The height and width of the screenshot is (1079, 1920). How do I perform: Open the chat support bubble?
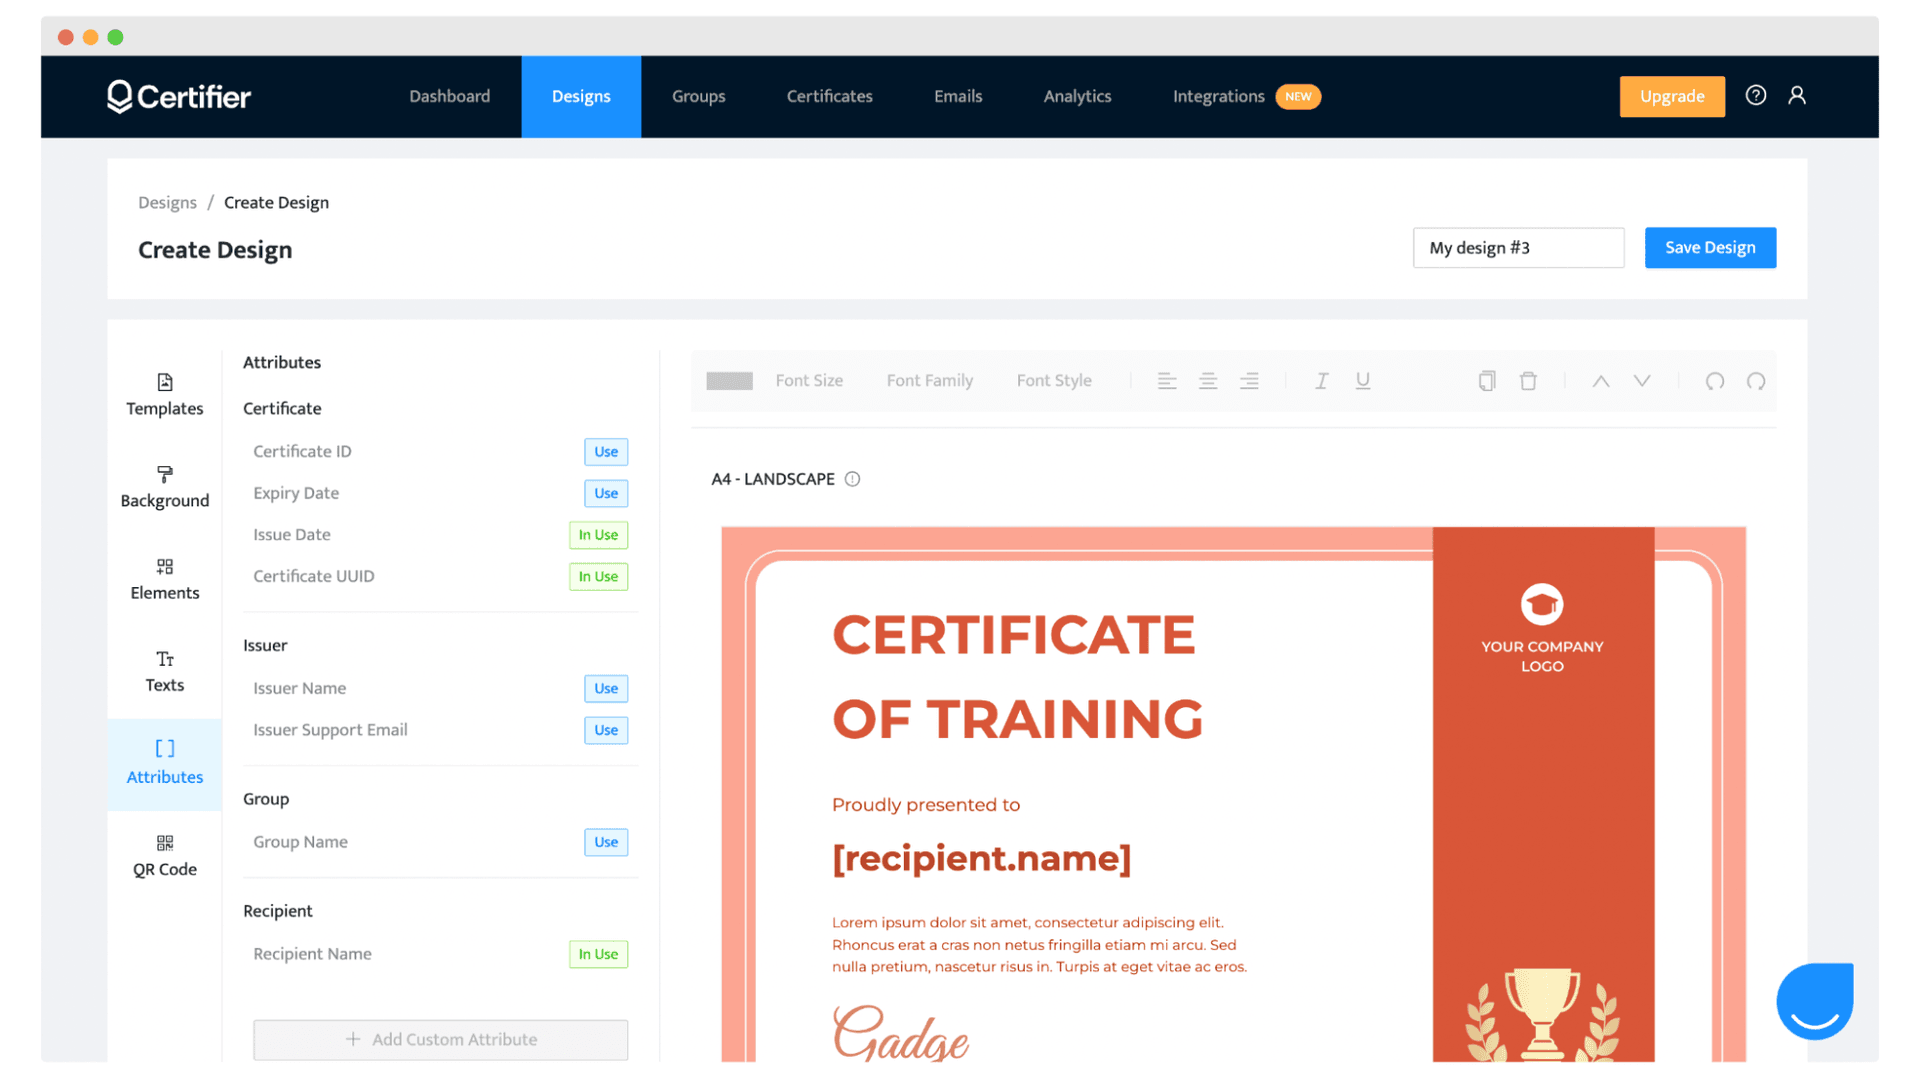[1814, 1001]
